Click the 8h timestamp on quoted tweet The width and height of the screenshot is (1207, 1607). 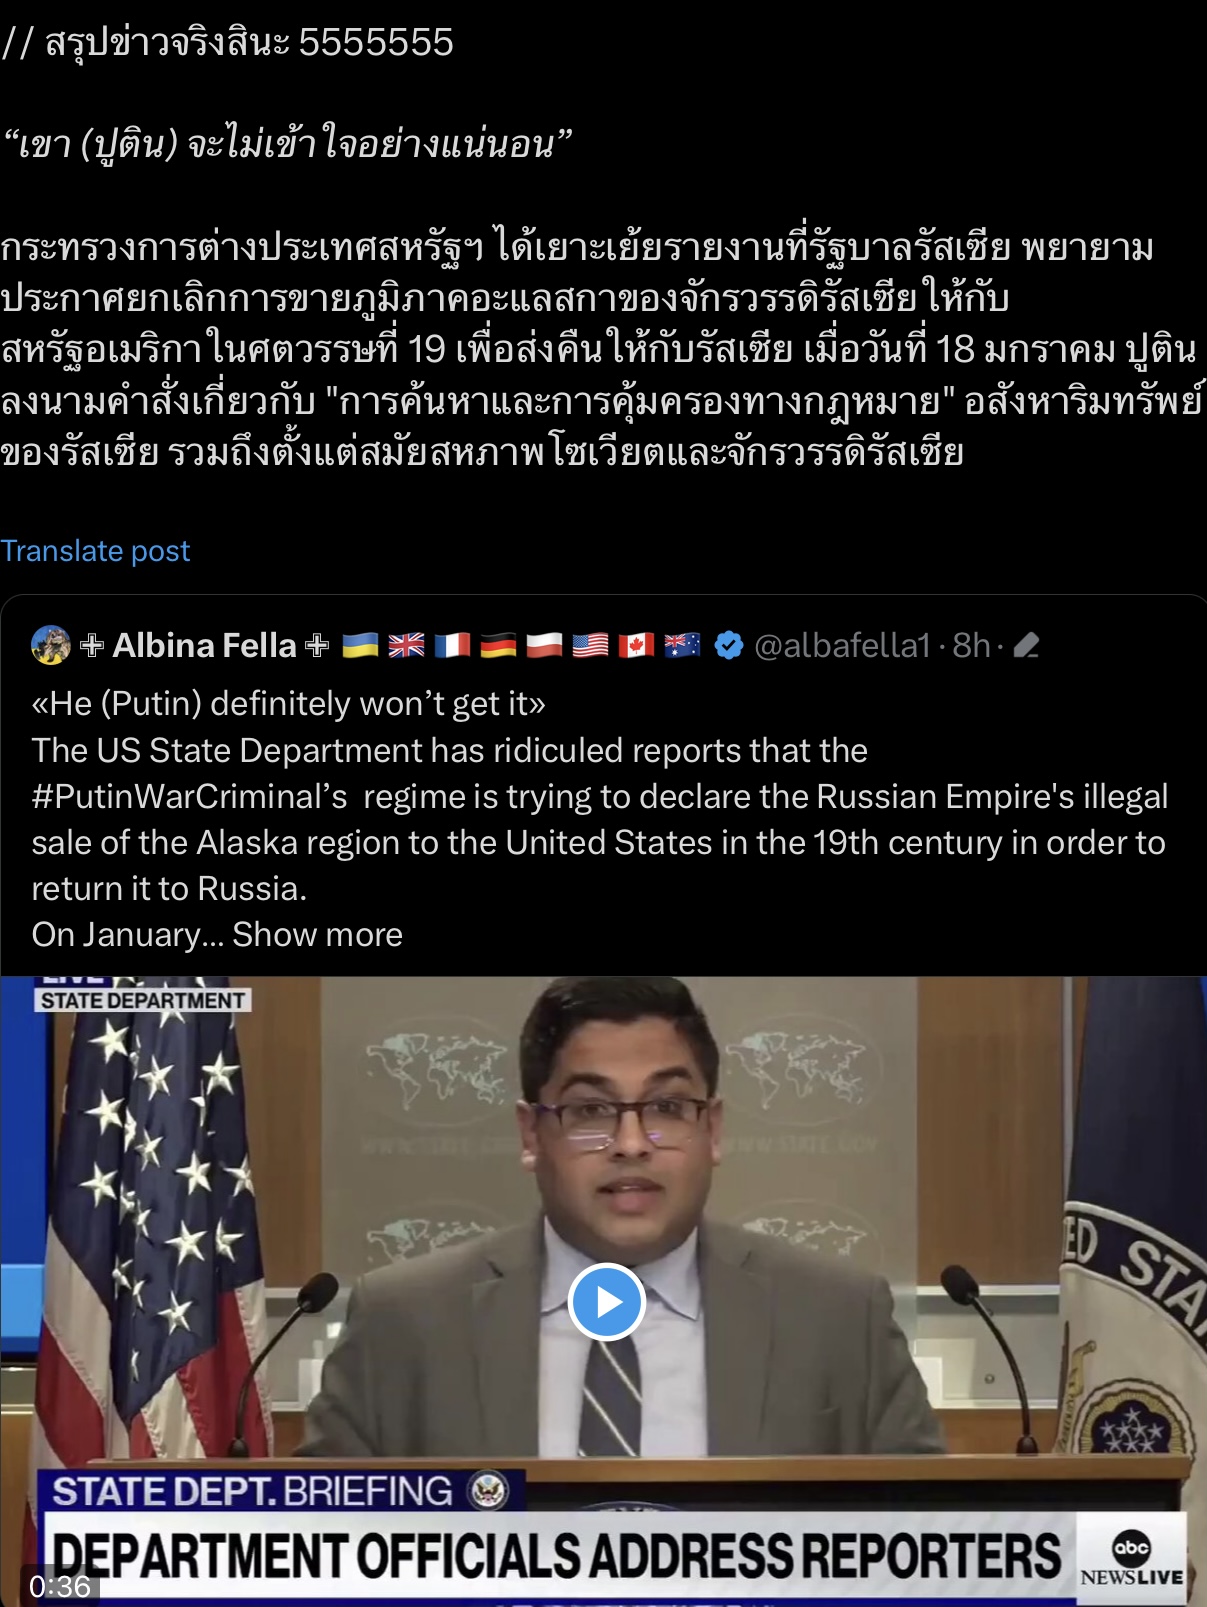[x=971, y=646]
